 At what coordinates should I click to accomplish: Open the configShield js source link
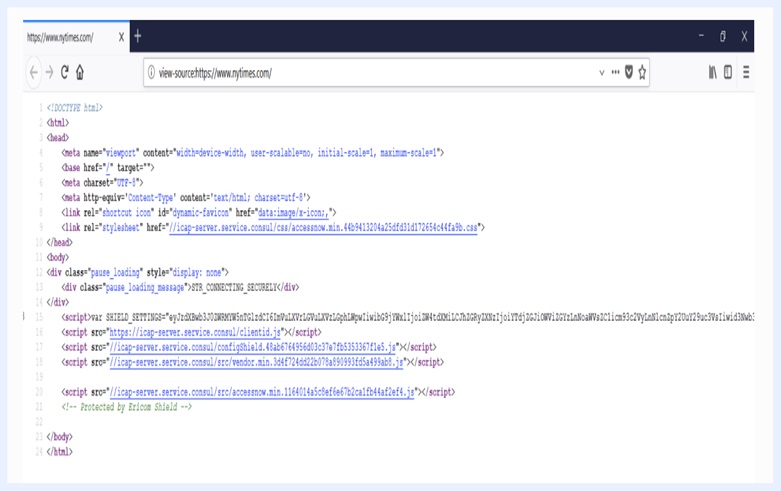click(x=253, y=347)
